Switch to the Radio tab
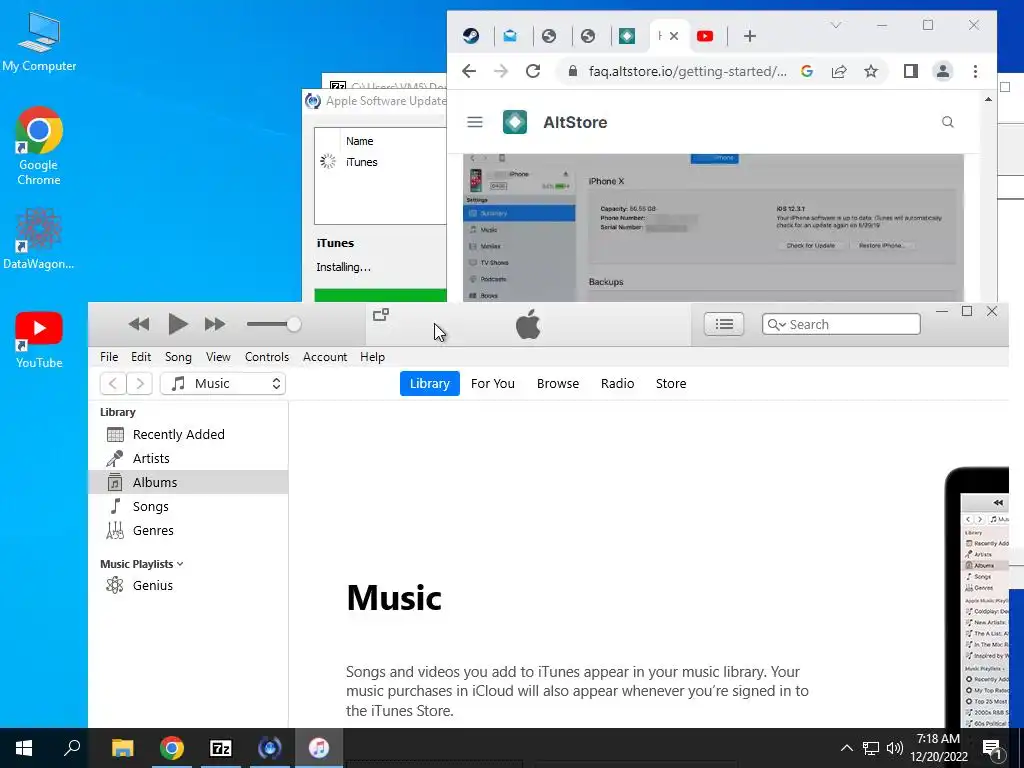The image size is (1024, 768). [x=617, y=383]
